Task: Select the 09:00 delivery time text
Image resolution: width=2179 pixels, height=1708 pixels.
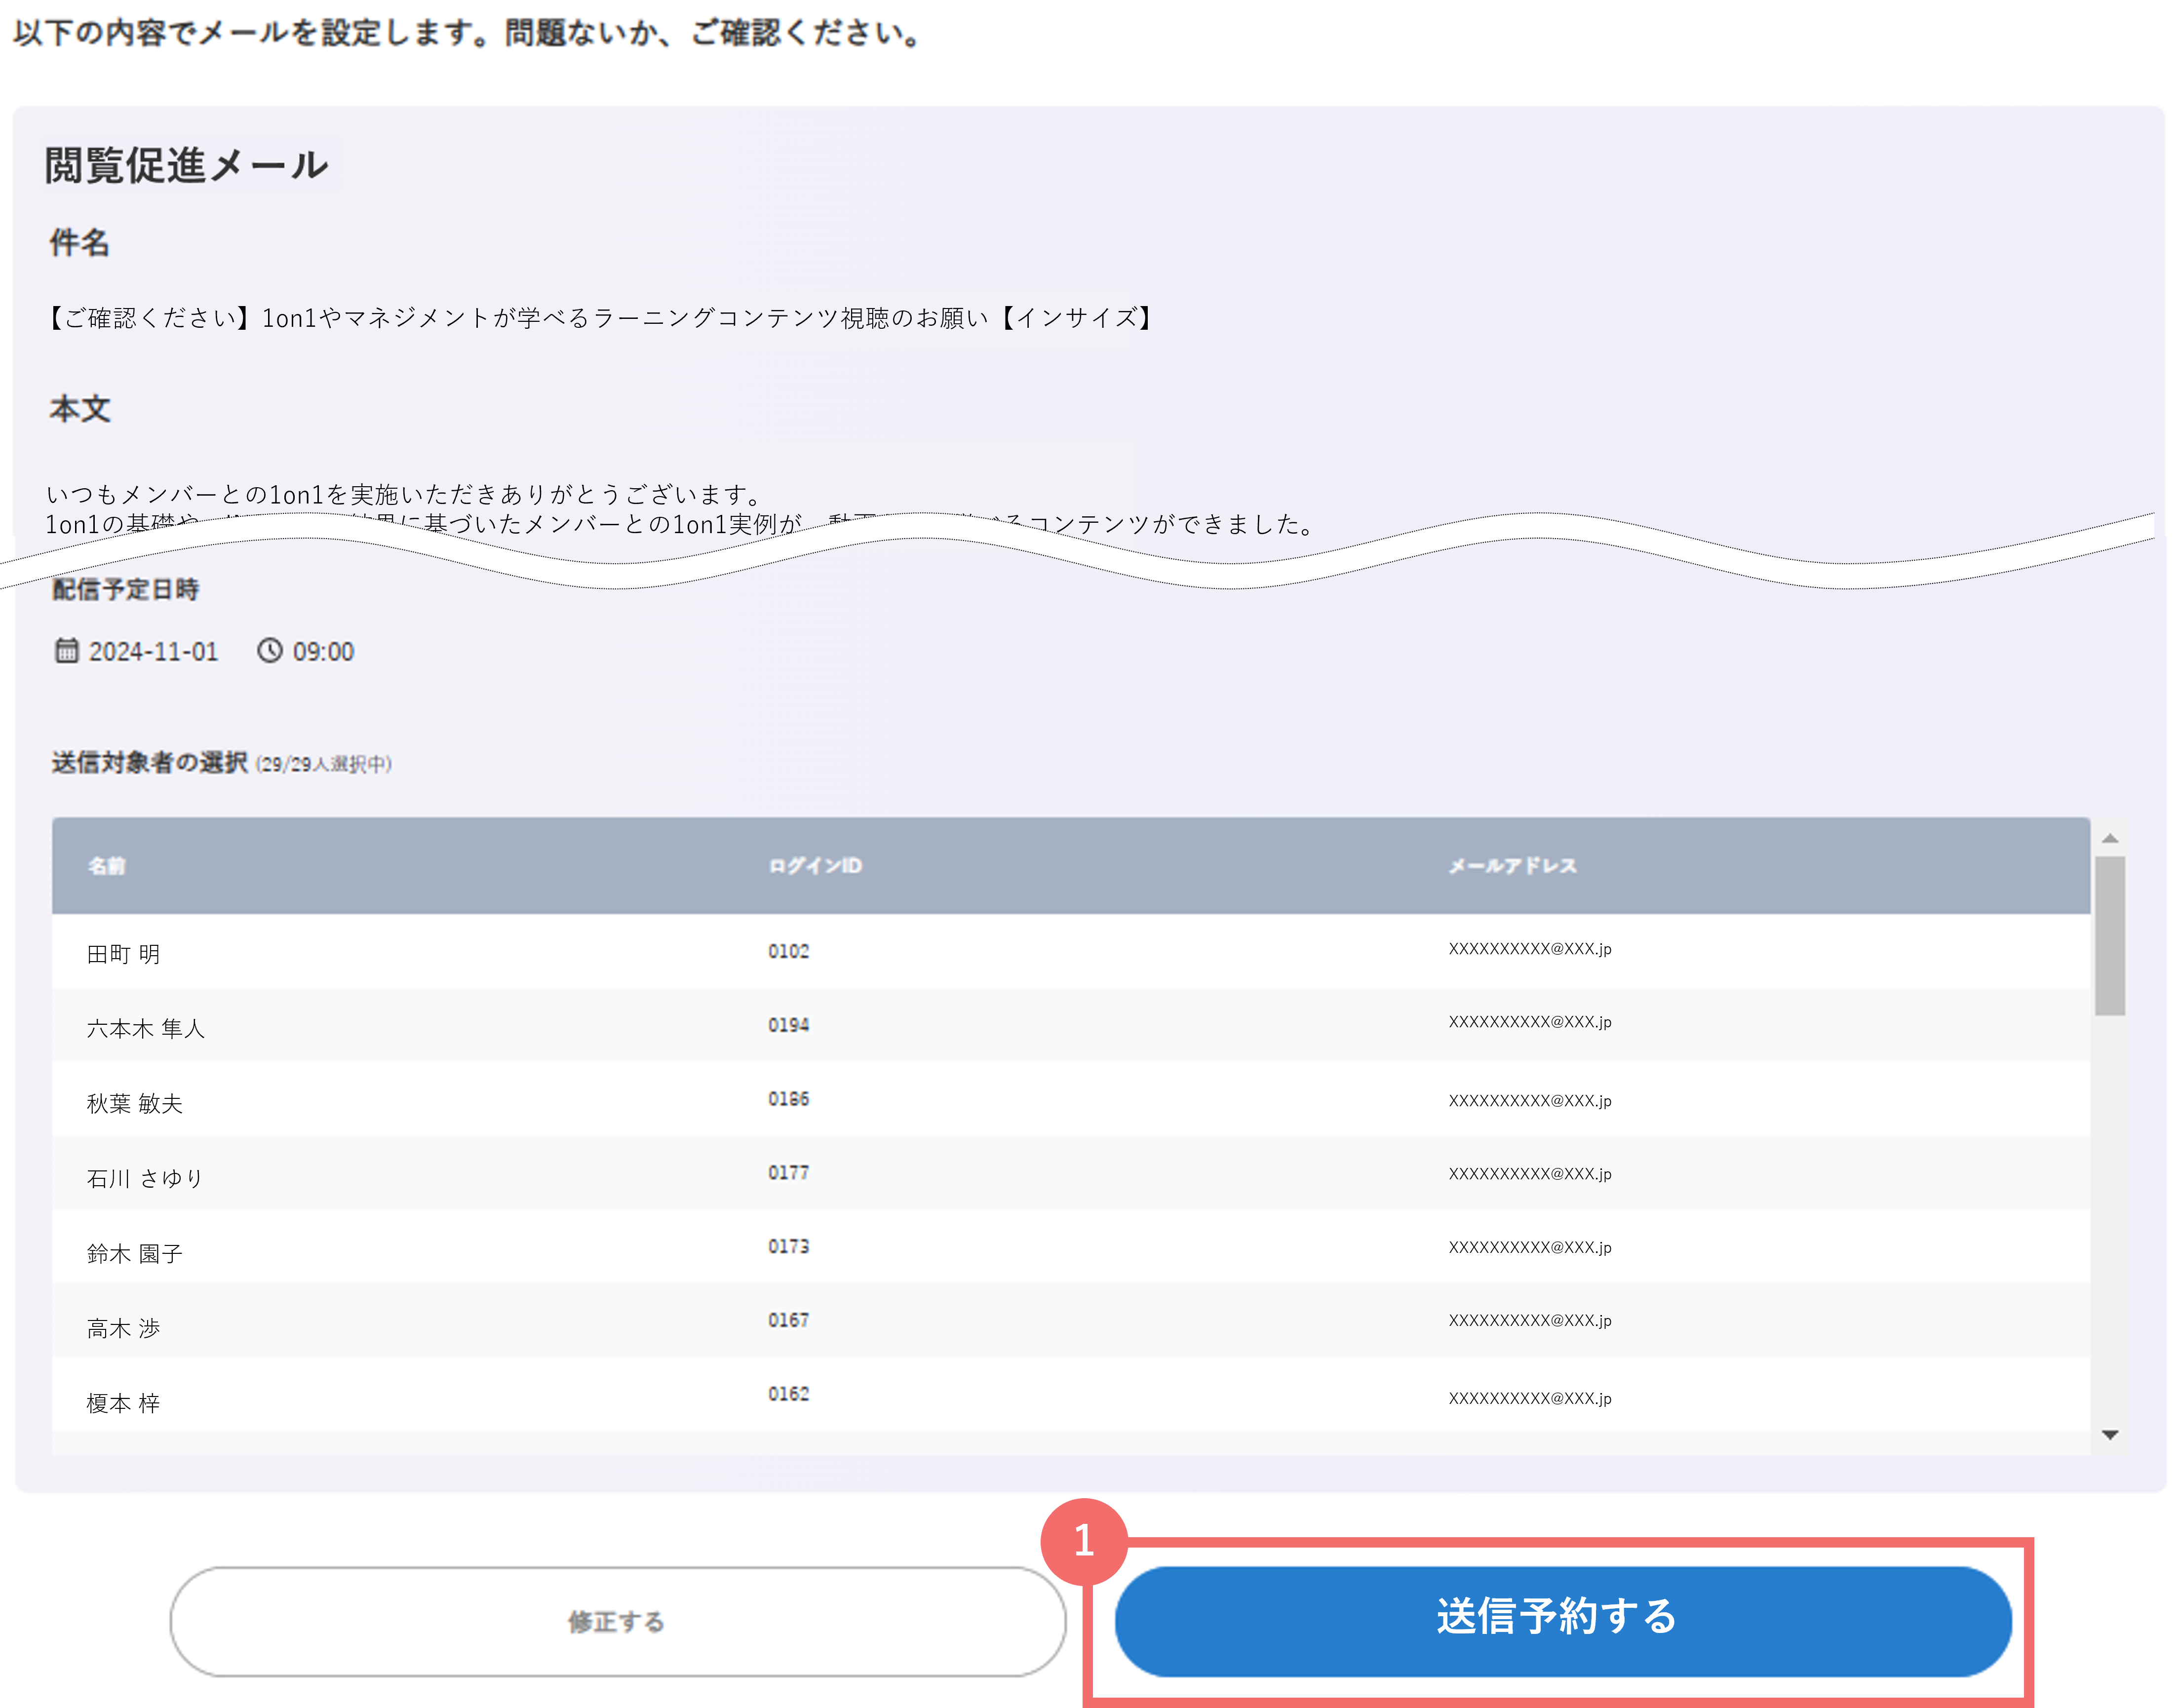Action: point(323,652)
